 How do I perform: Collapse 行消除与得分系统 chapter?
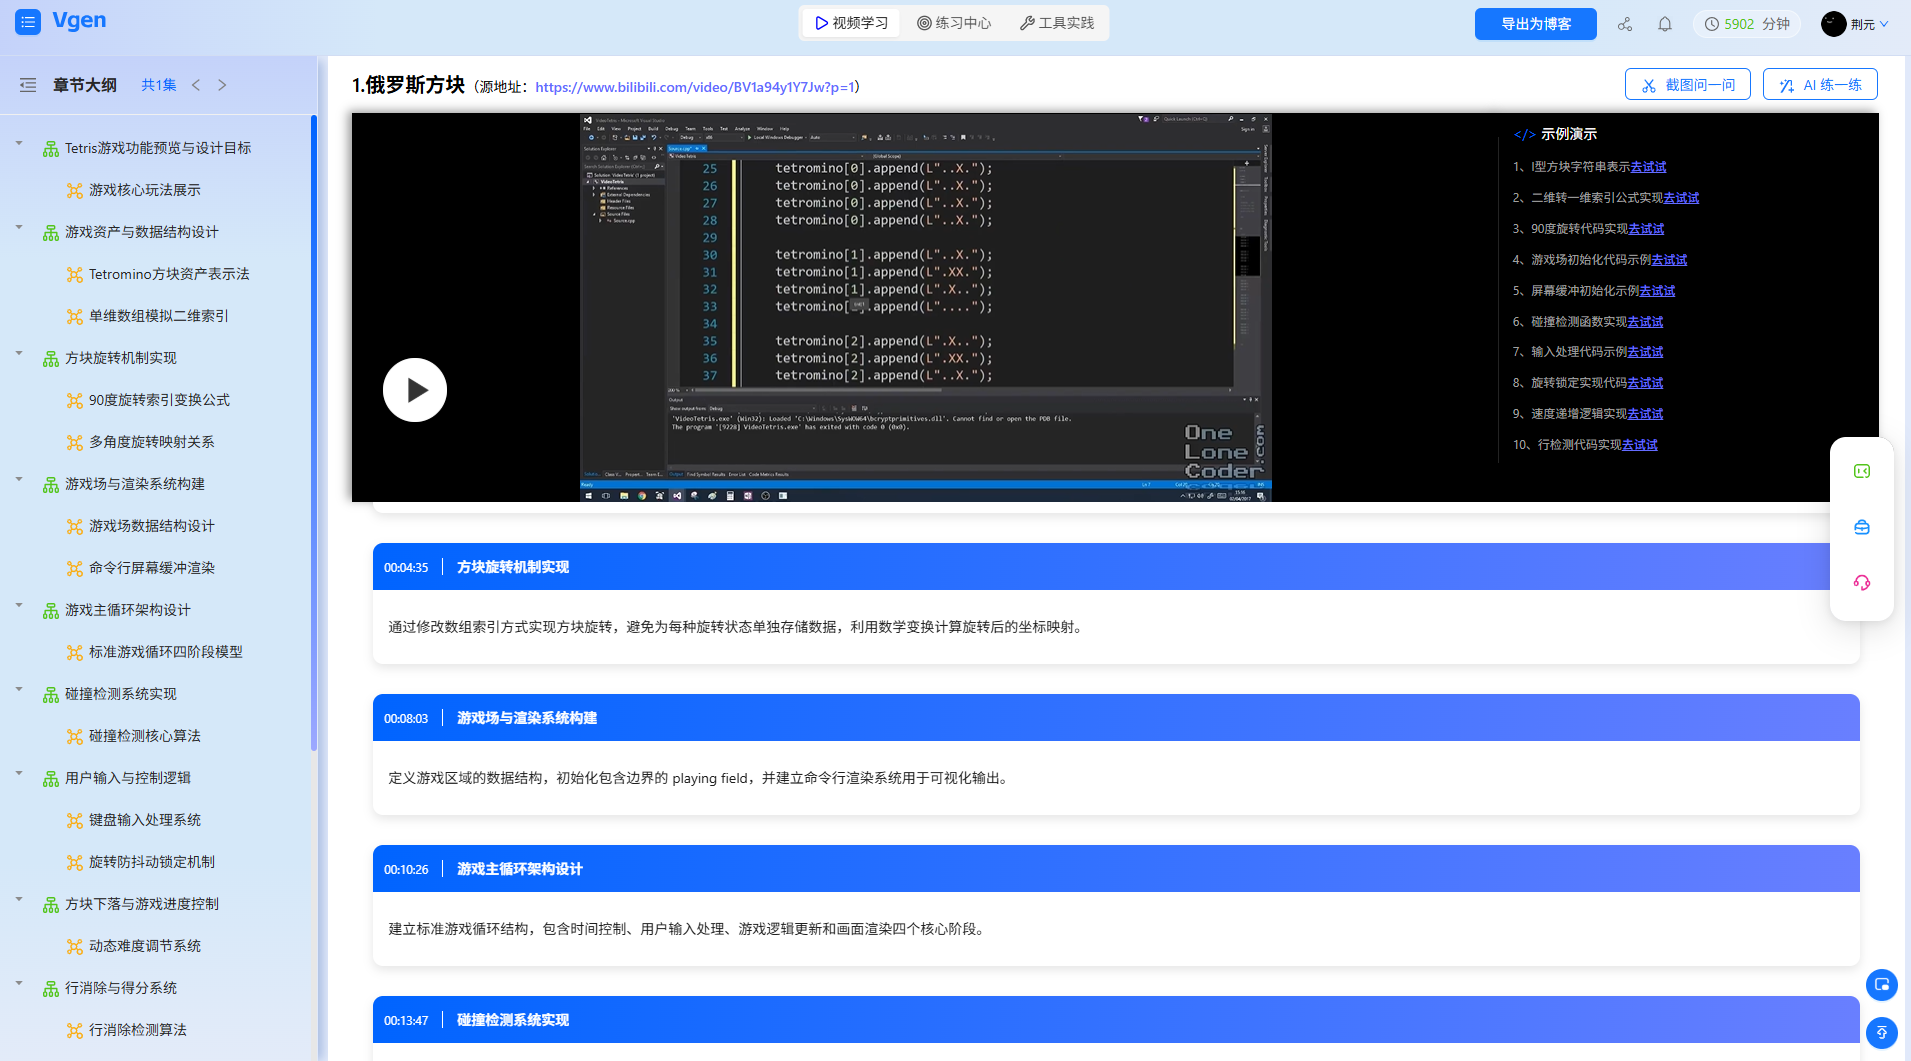coord(19,985)
